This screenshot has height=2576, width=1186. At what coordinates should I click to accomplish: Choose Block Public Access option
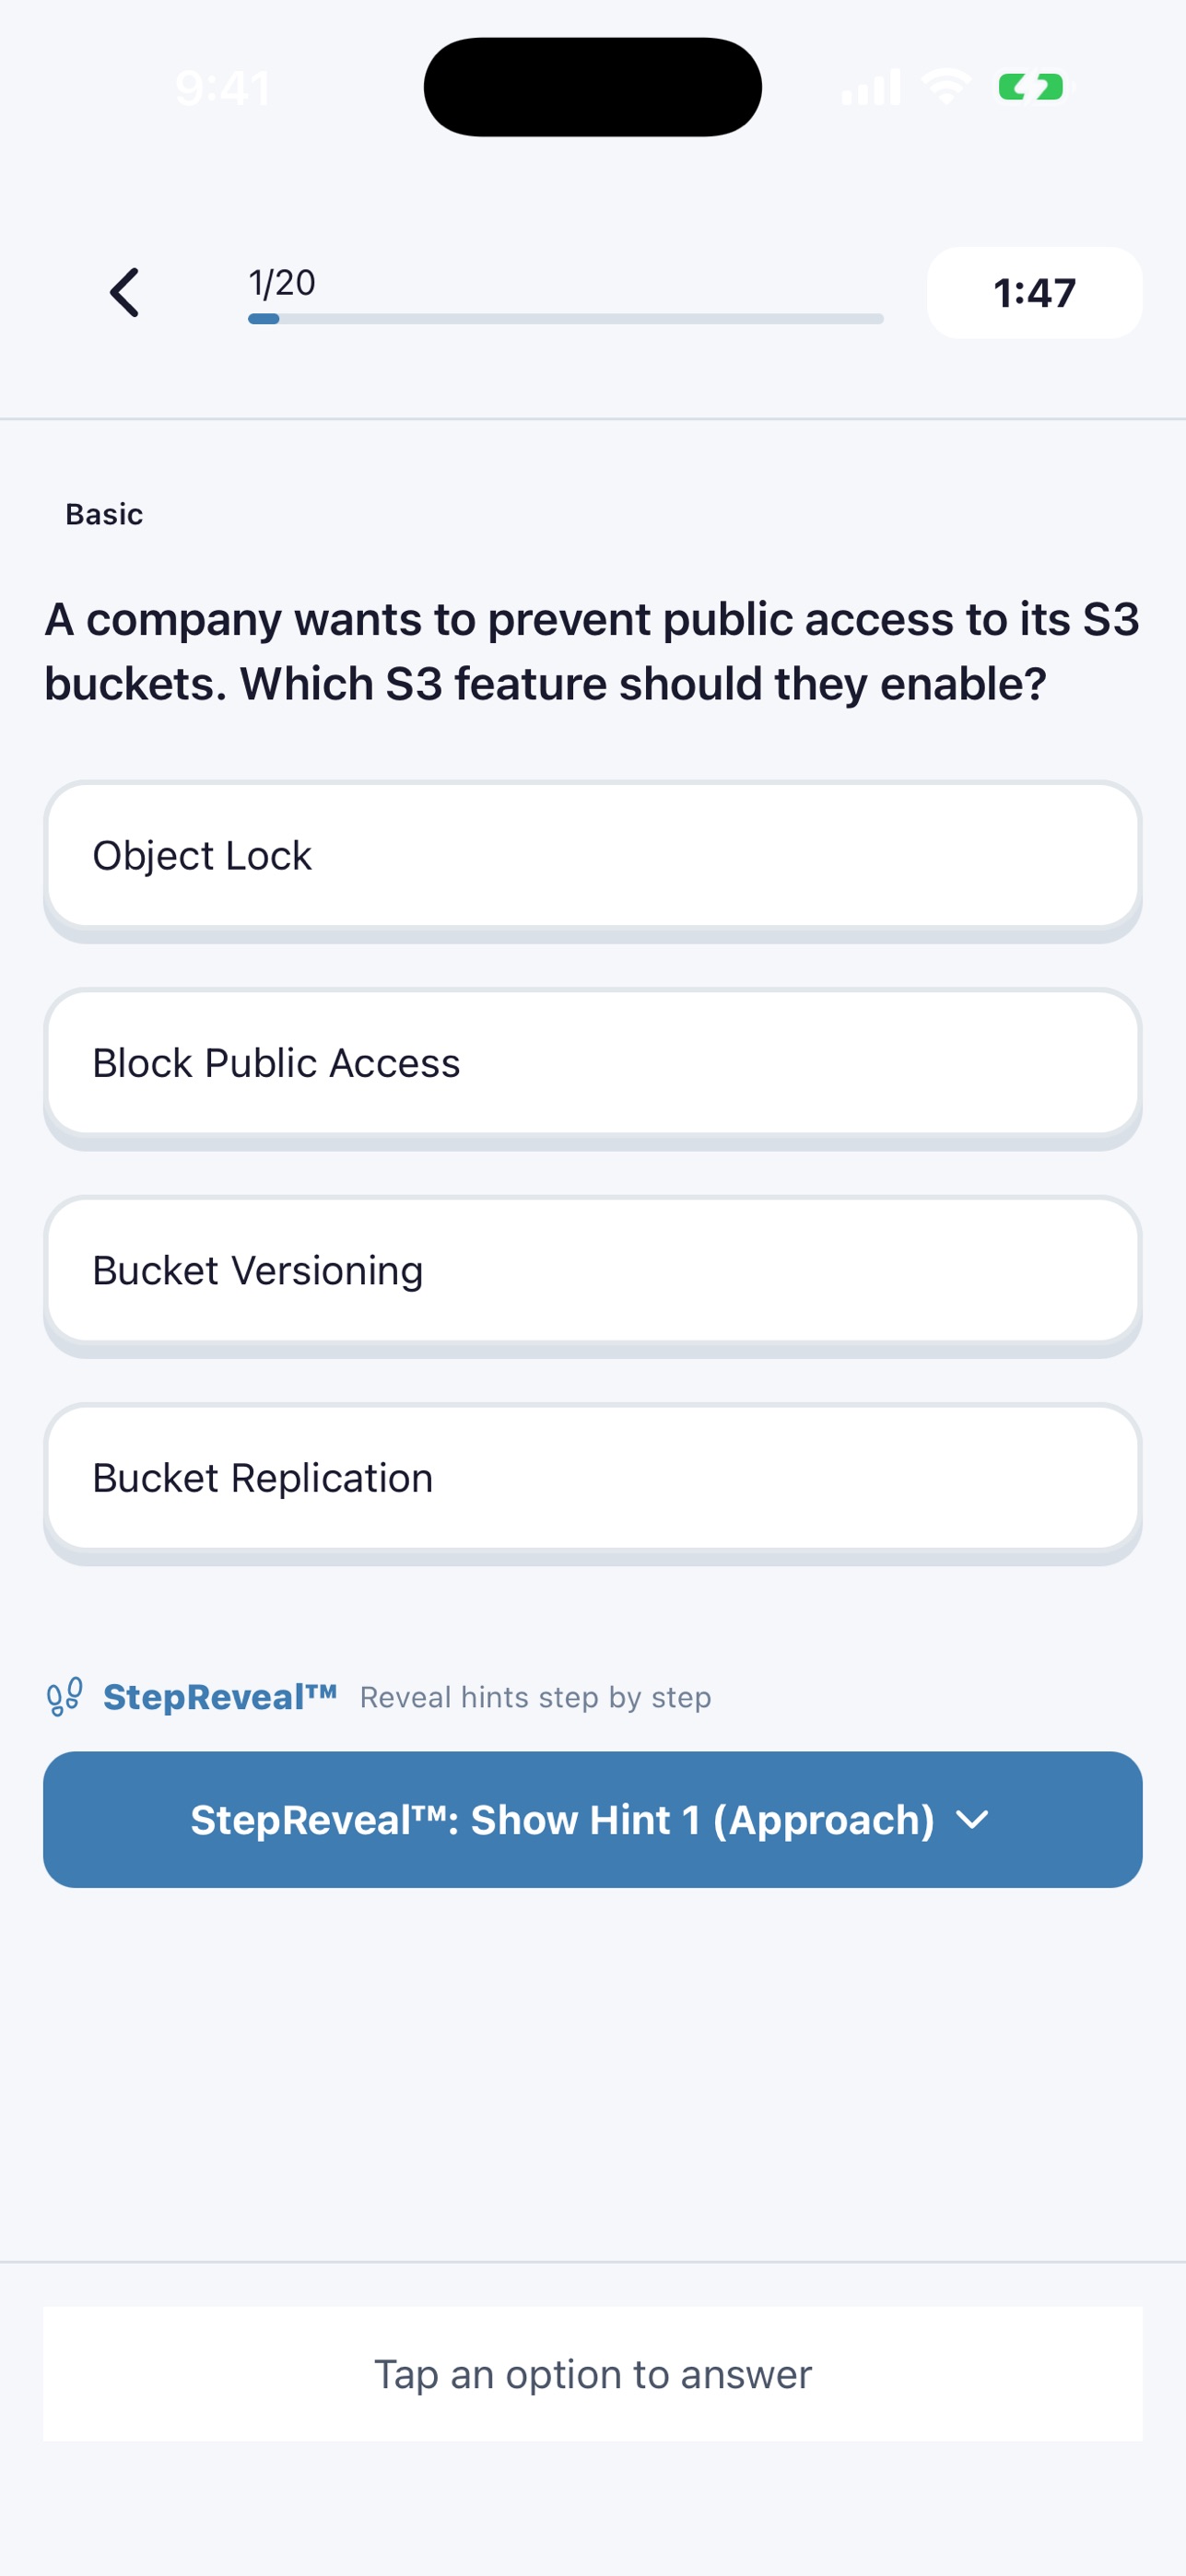[x=593, y=1063]
